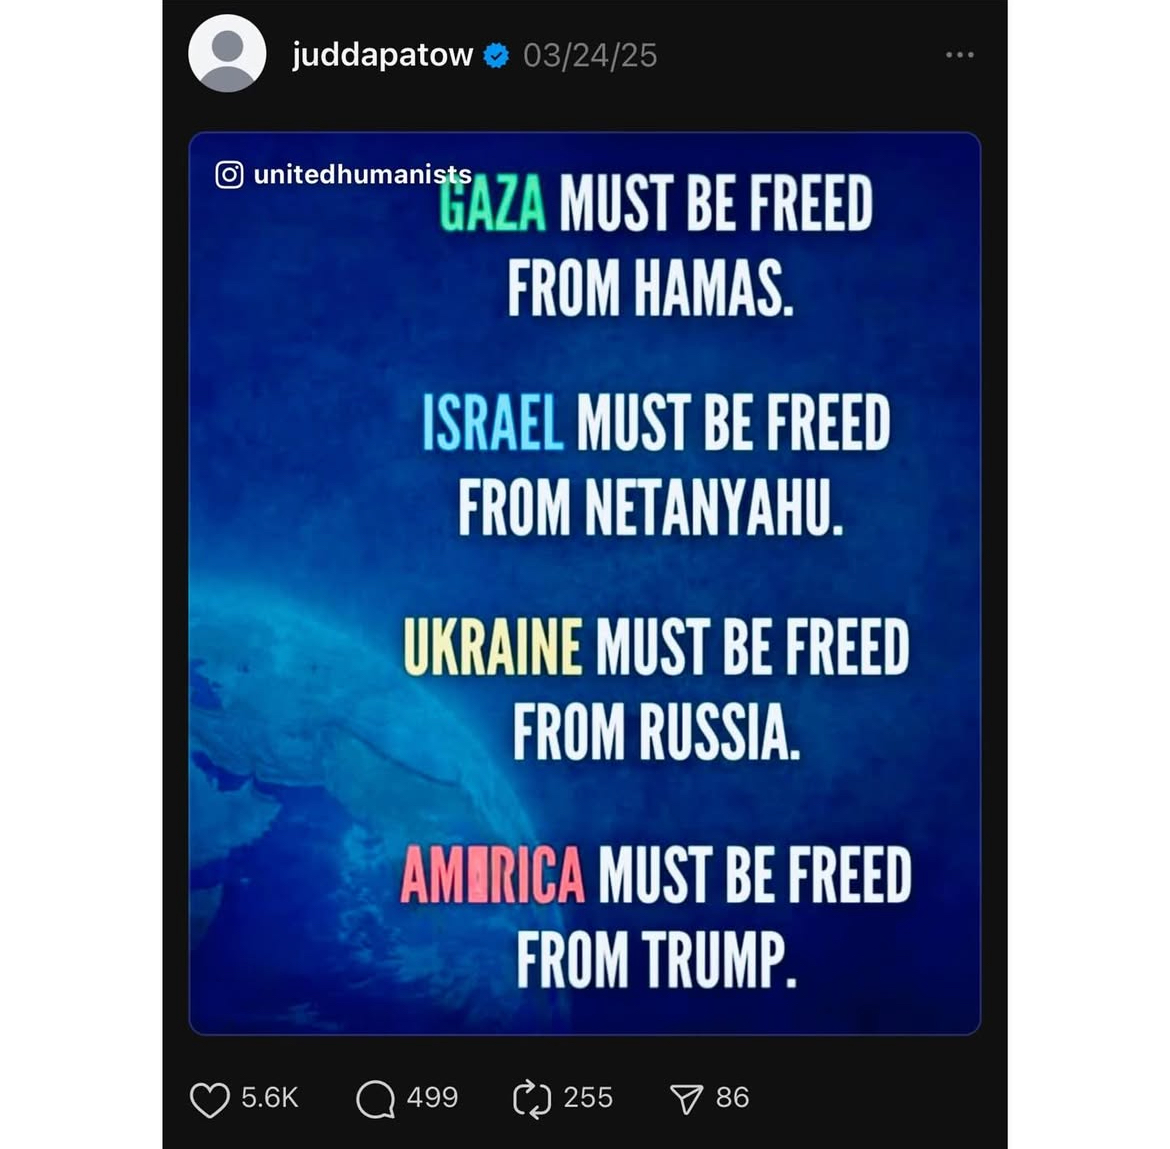This screenshot has width=1170, height=1149.
Task: Like the post with the heart icon
Action: pos(210,1099)
